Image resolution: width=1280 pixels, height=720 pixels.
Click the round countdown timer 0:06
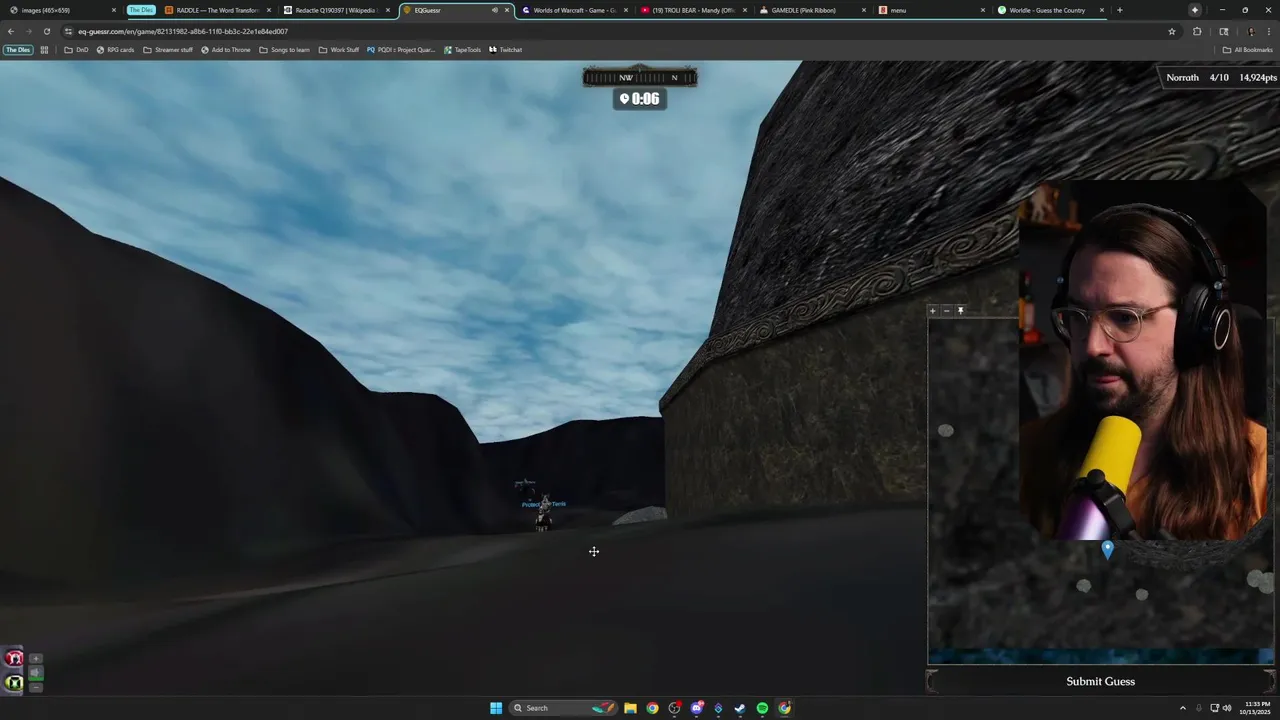(640, 99)
